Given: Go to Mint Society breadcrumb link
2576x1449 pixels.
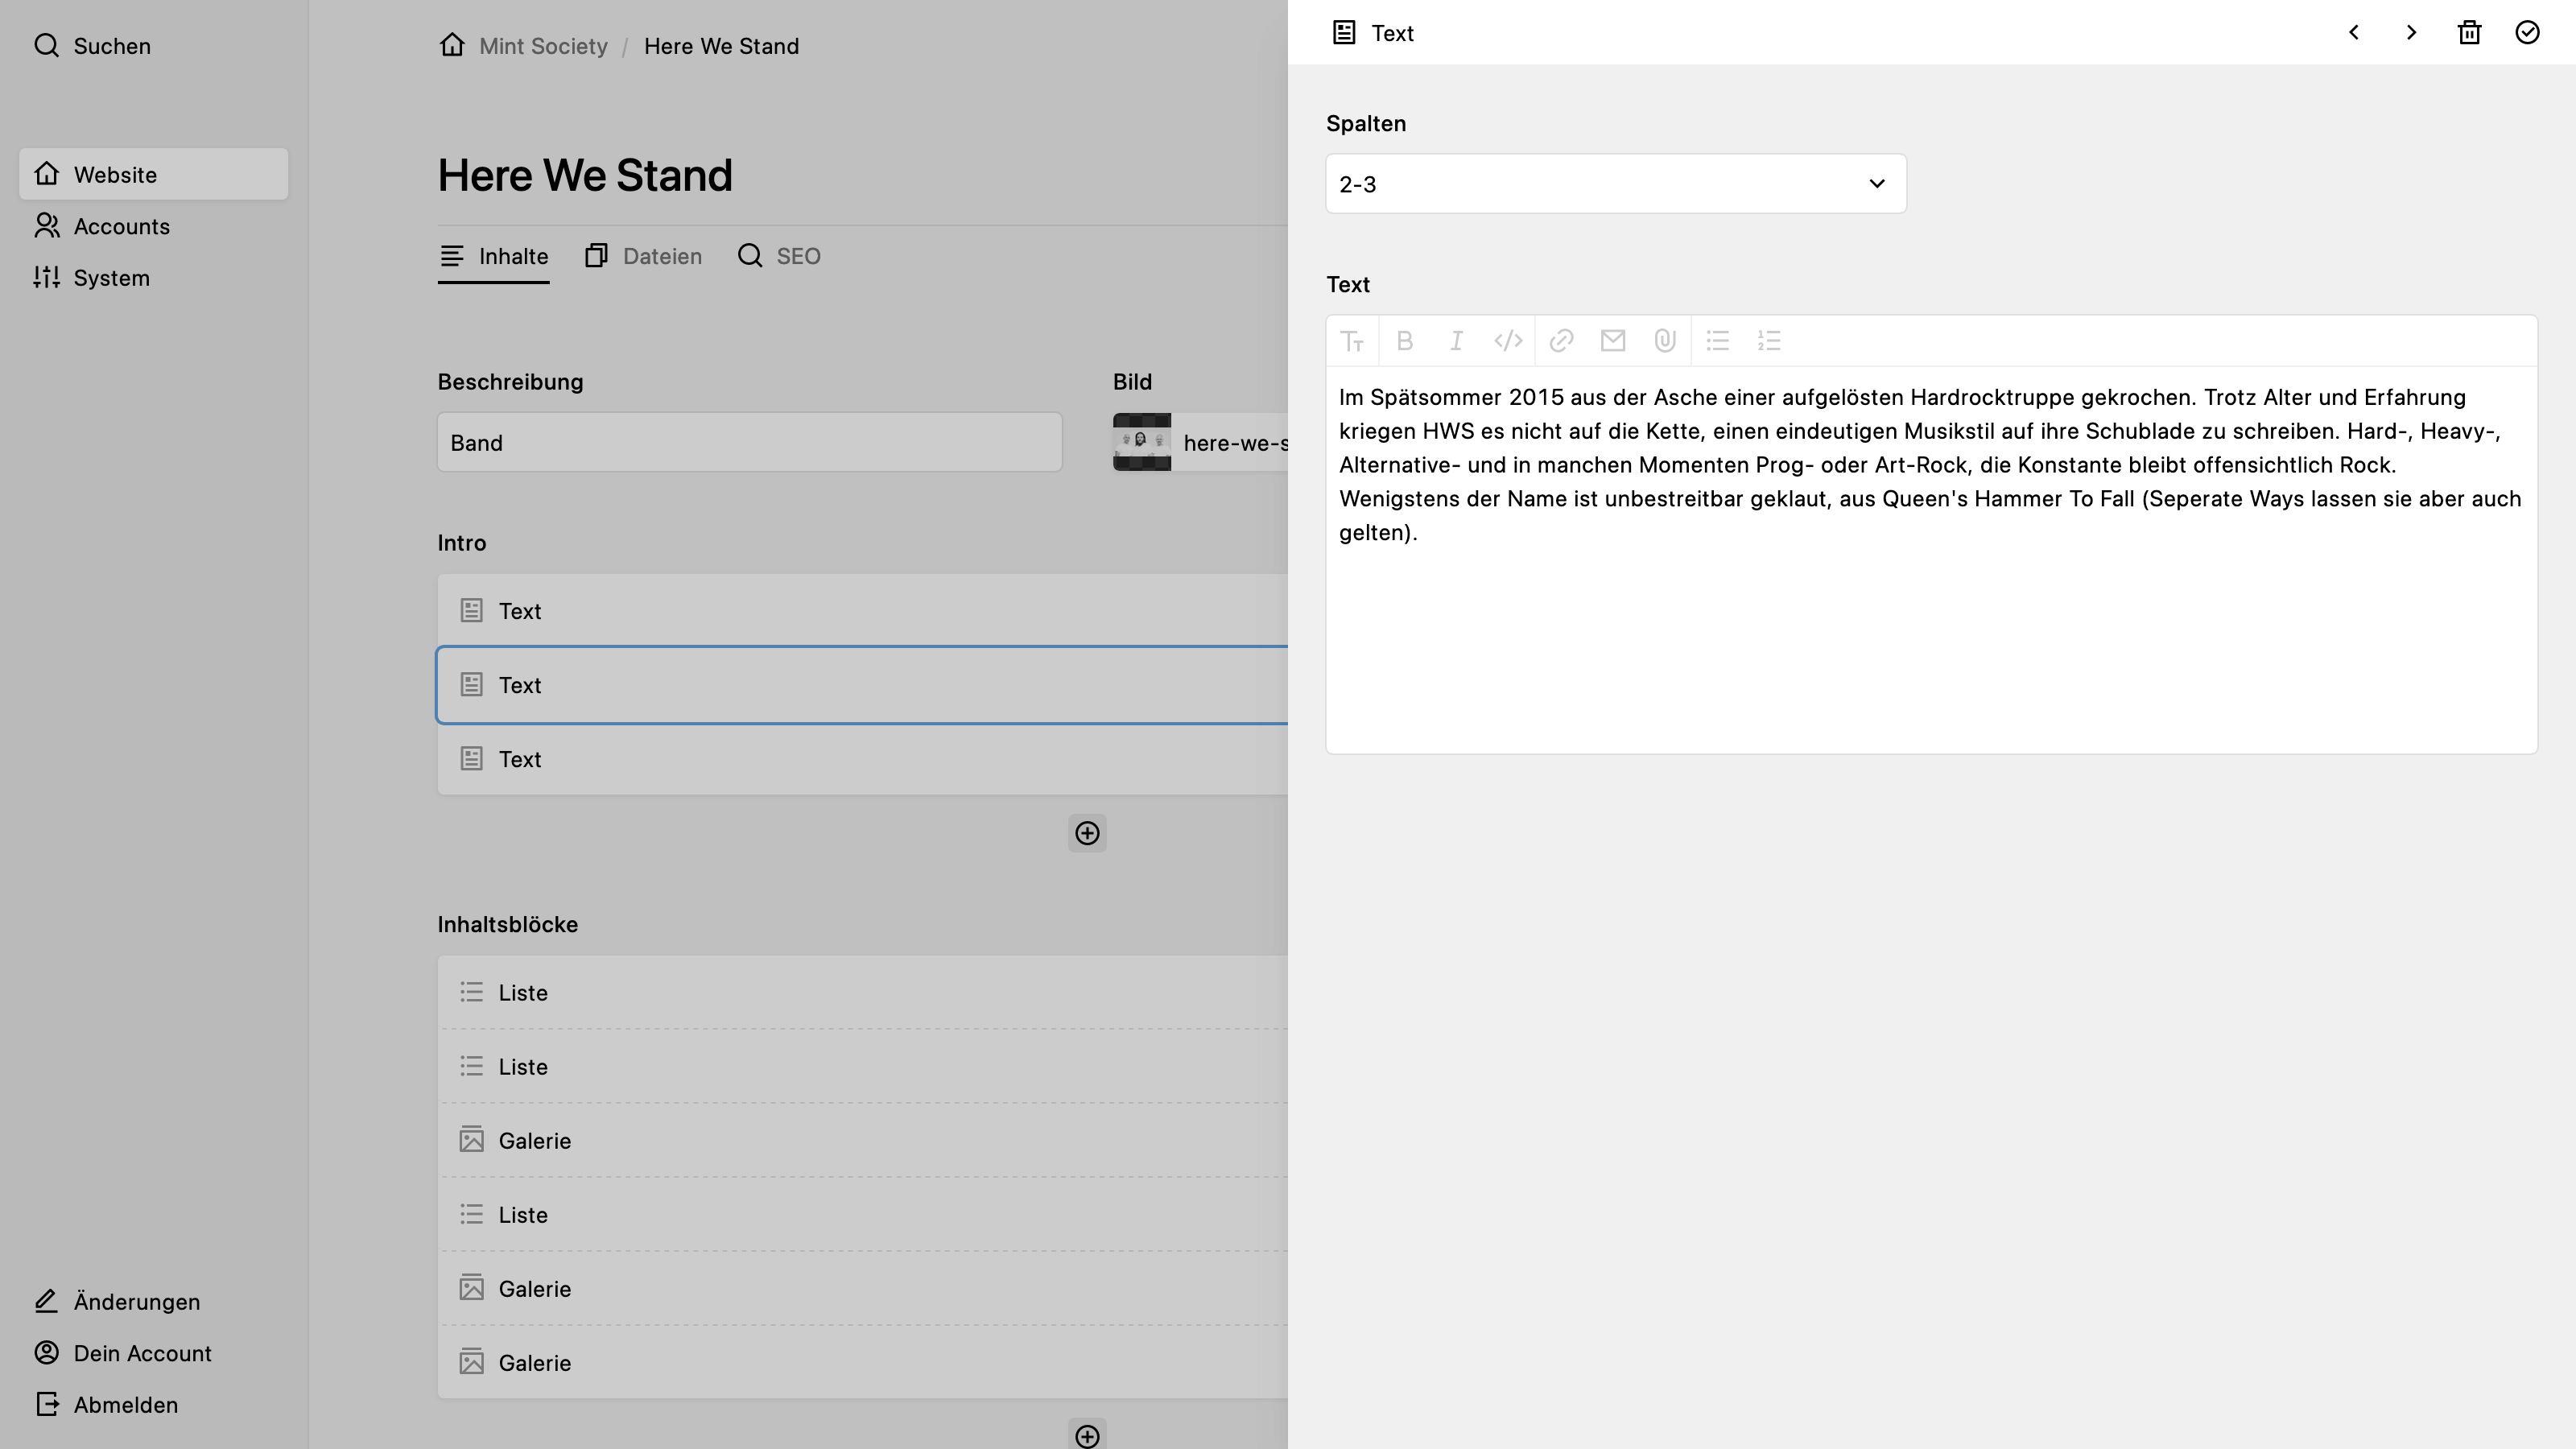Looking at the screenshot, I should (x=543, y=46).
